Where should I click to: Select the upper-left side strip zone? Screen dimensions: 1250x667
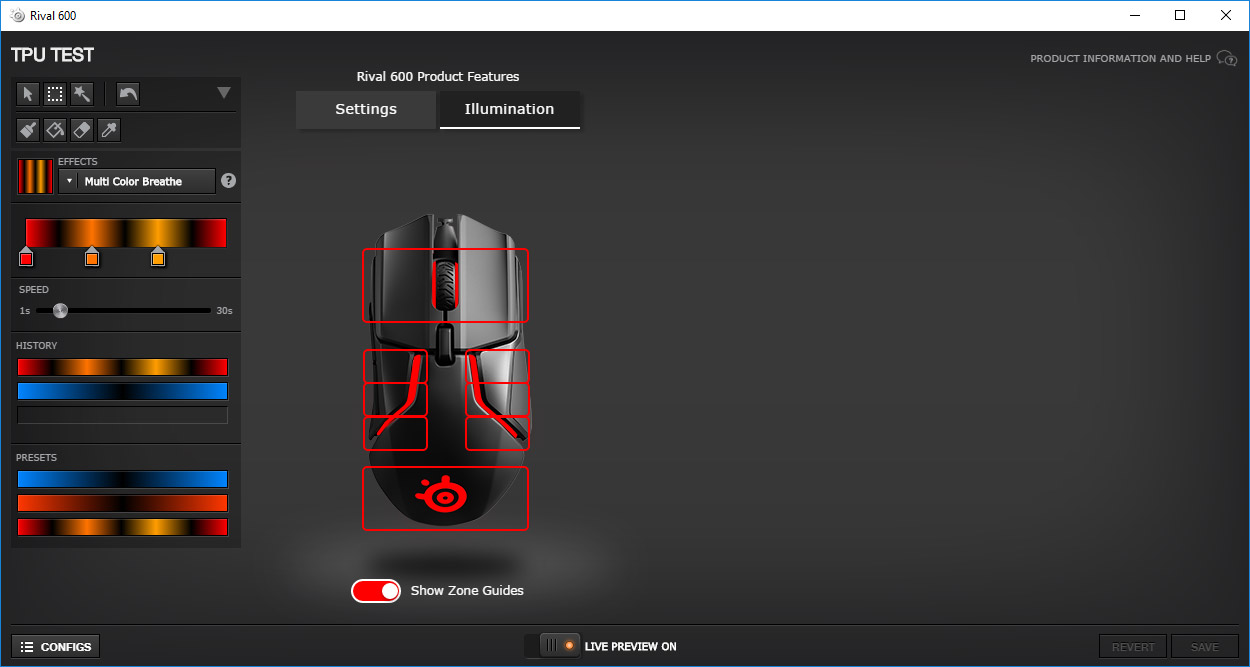[x=395, y=366]
